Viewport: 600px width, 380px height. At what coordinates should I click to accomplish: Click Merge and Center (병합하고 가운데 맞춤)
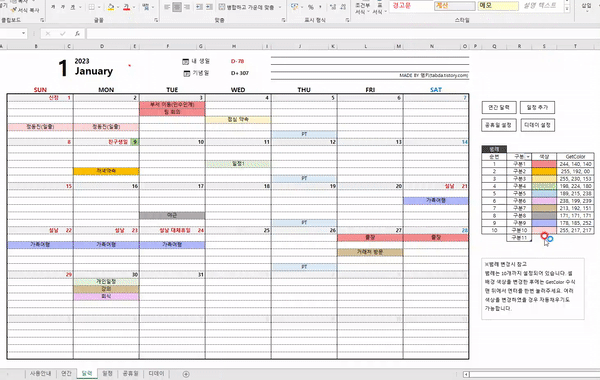pos(246,7)
